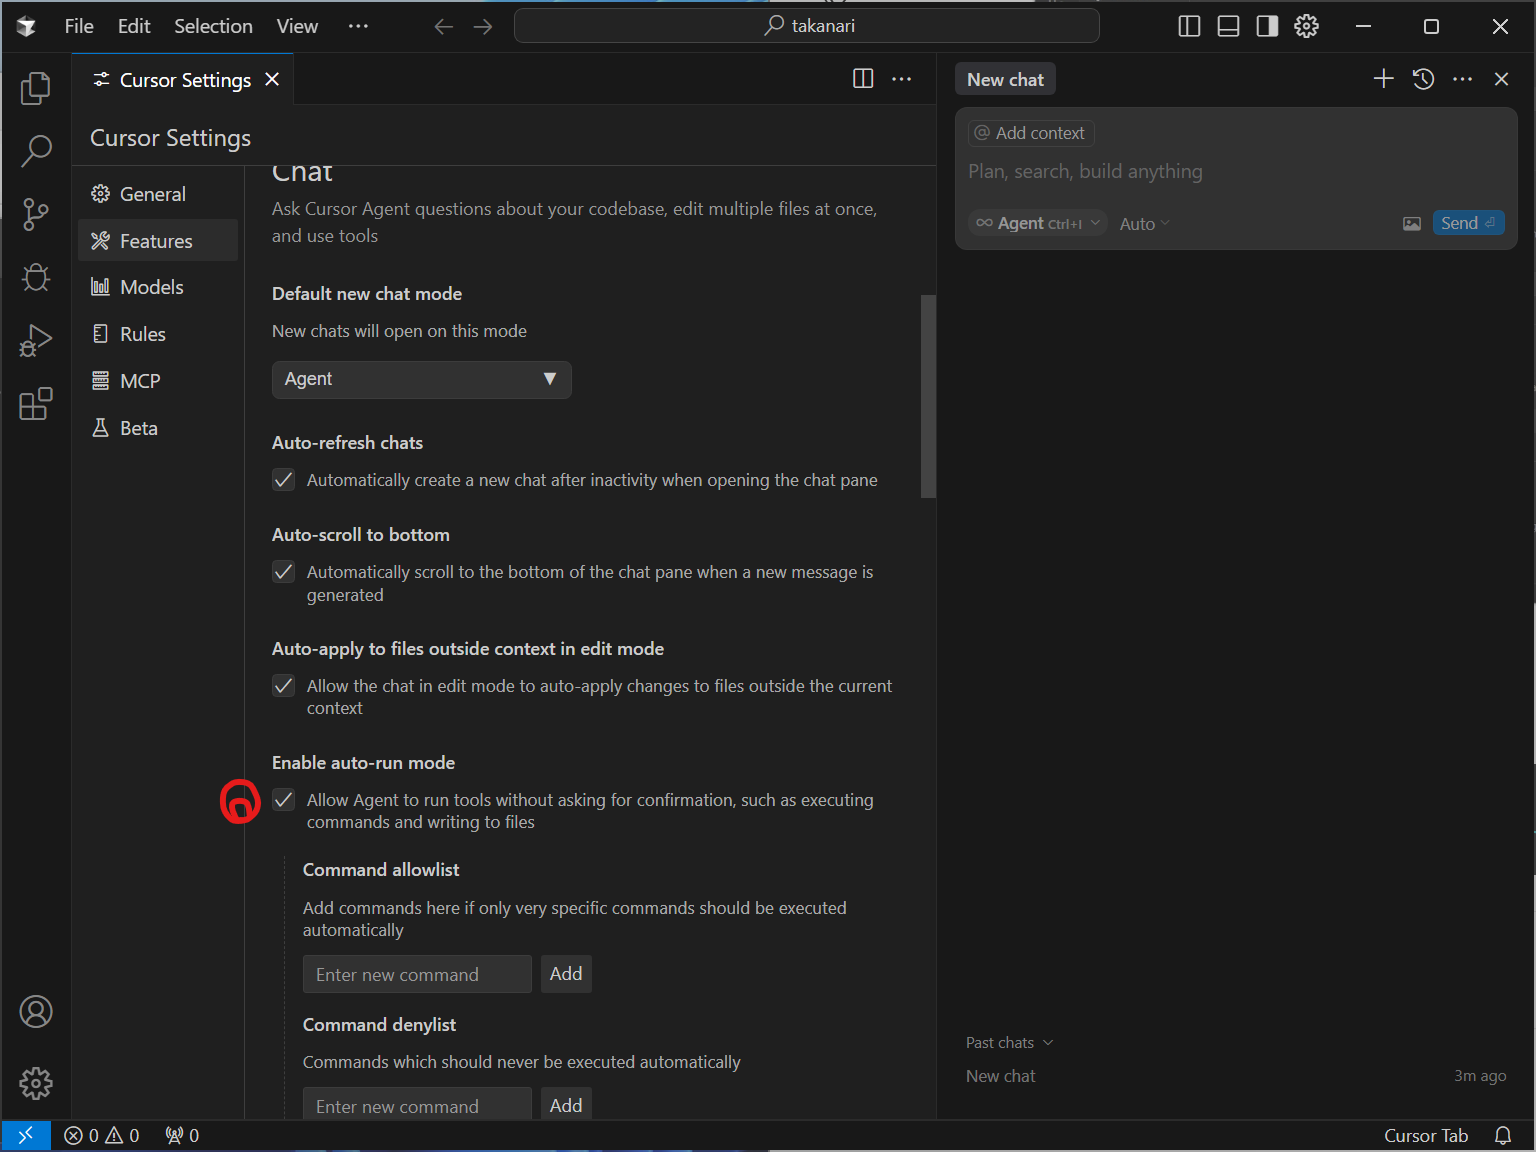Open the Manage gear in activity bar
The width and height of the screenshot is (1536, 1152).
[36, 1083]
